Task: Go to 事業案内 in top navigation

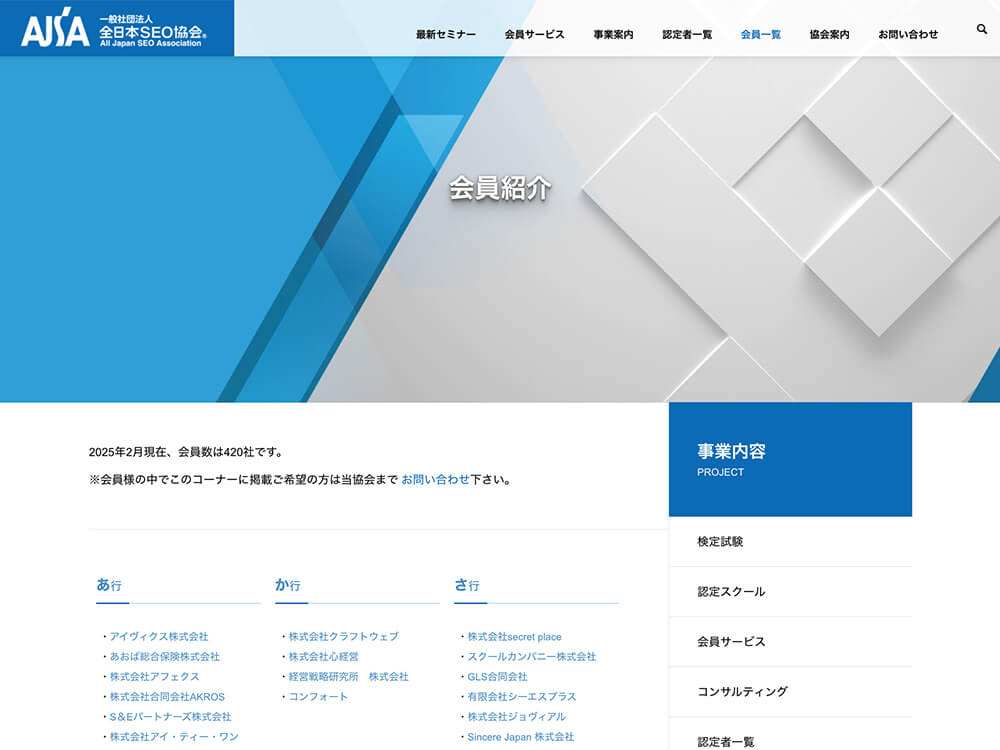Action: click(x=613, y=34)
